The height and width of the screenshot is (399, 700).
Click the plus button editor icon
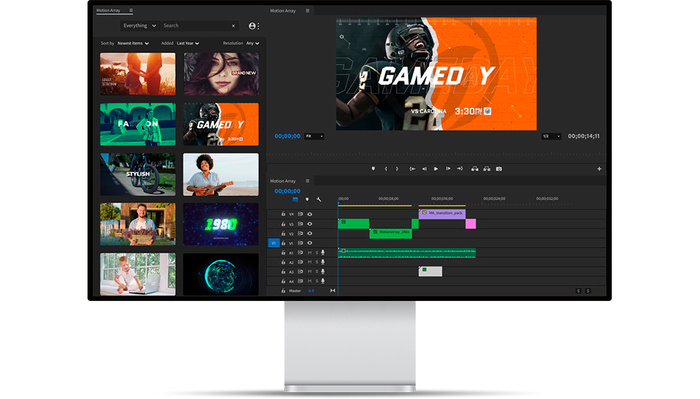click(x=599, y=169)
